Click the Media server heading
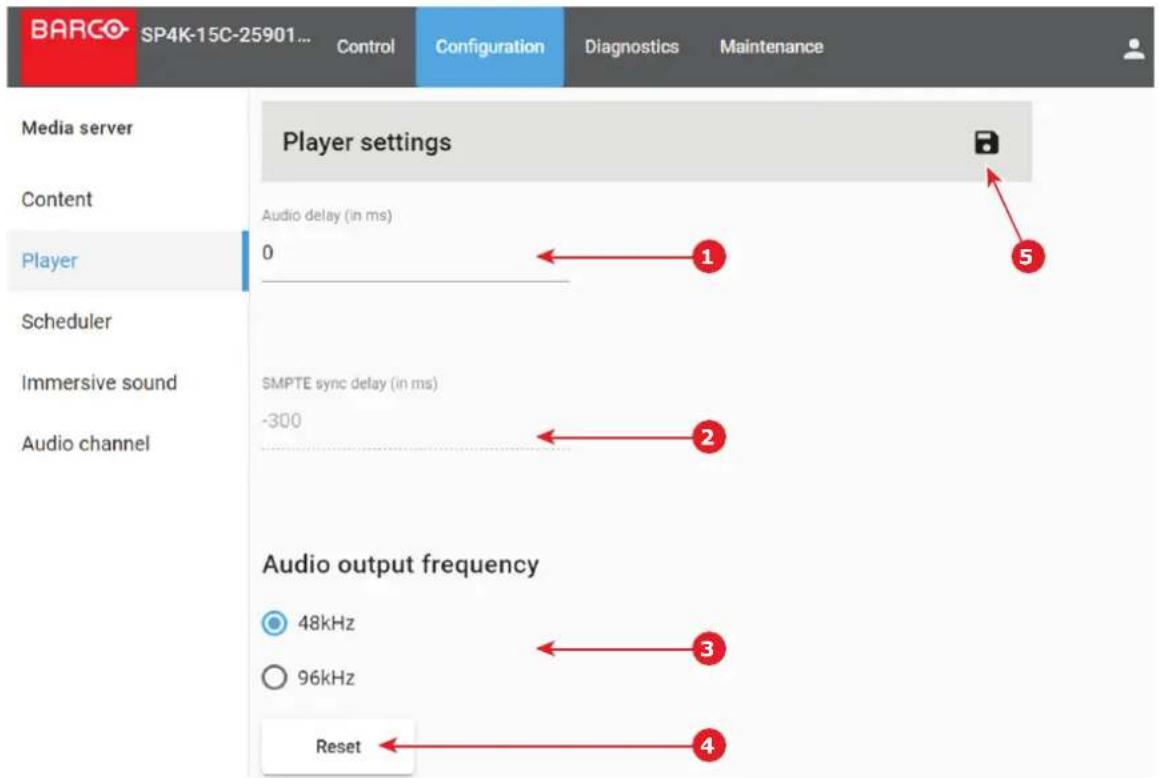This screenshot has height=778, width=1159. 77,128
